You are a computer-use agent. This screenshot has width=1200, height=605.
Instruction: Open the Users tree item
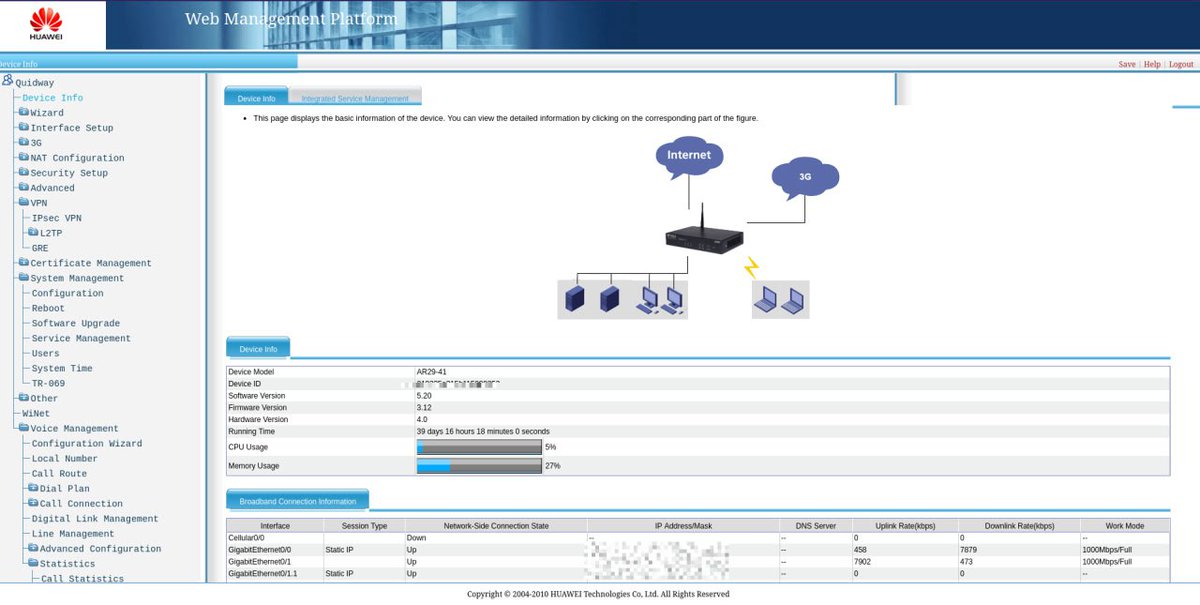(45, 353)
